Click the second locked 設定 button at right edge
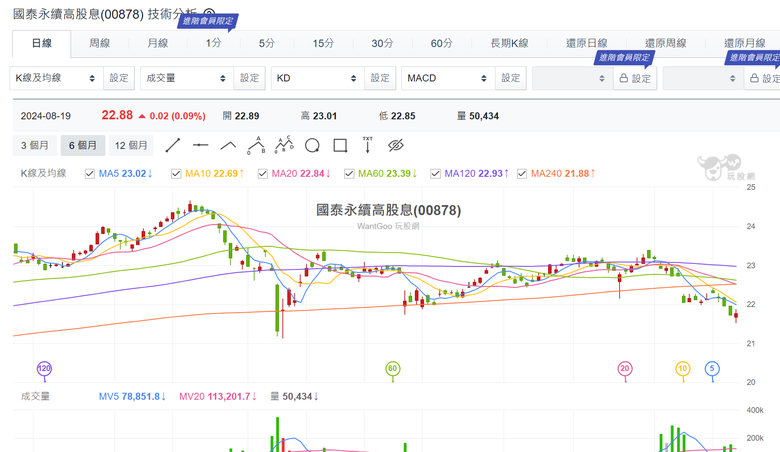This screenshot has height=452, width=780. tap(764, 78)
